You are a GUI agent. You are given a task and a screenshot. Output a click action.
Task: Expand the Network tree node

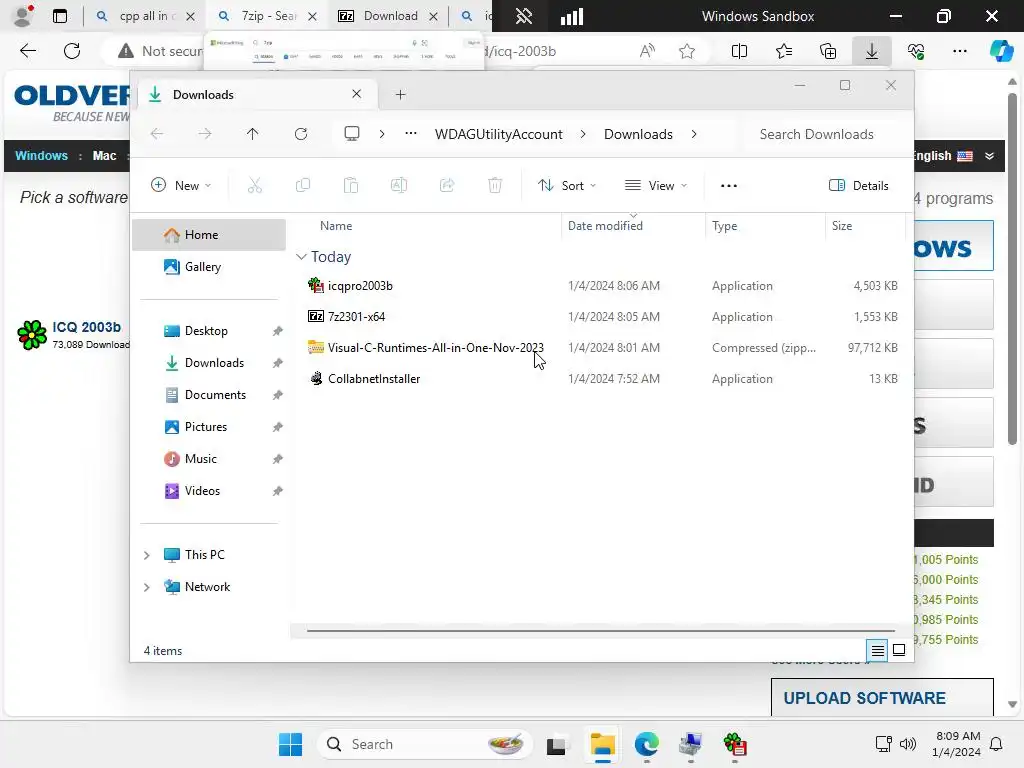[147, 587]
